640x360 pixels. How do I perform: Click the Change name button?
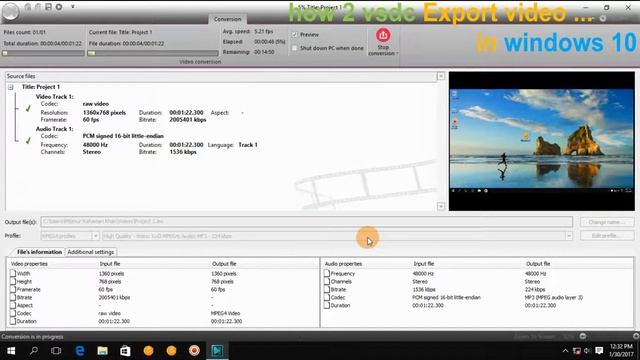pos(607,222)
